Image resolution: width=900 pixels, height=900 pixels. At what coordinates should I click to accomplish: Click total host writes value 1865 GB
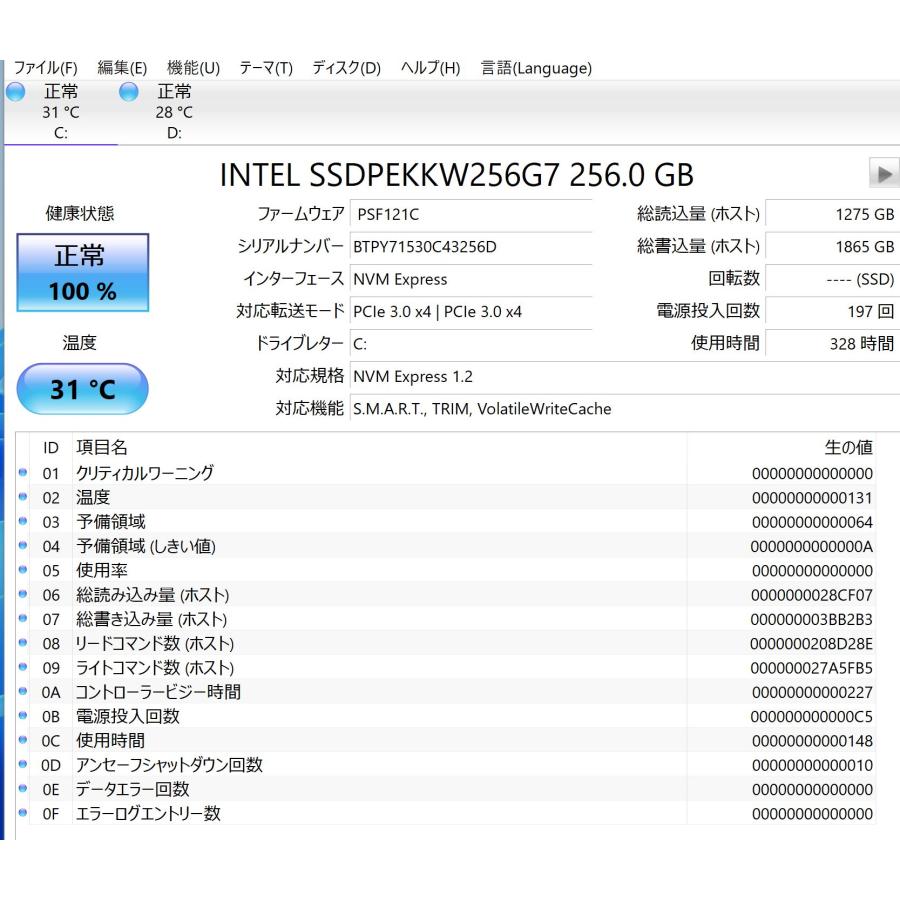point(832,247)
